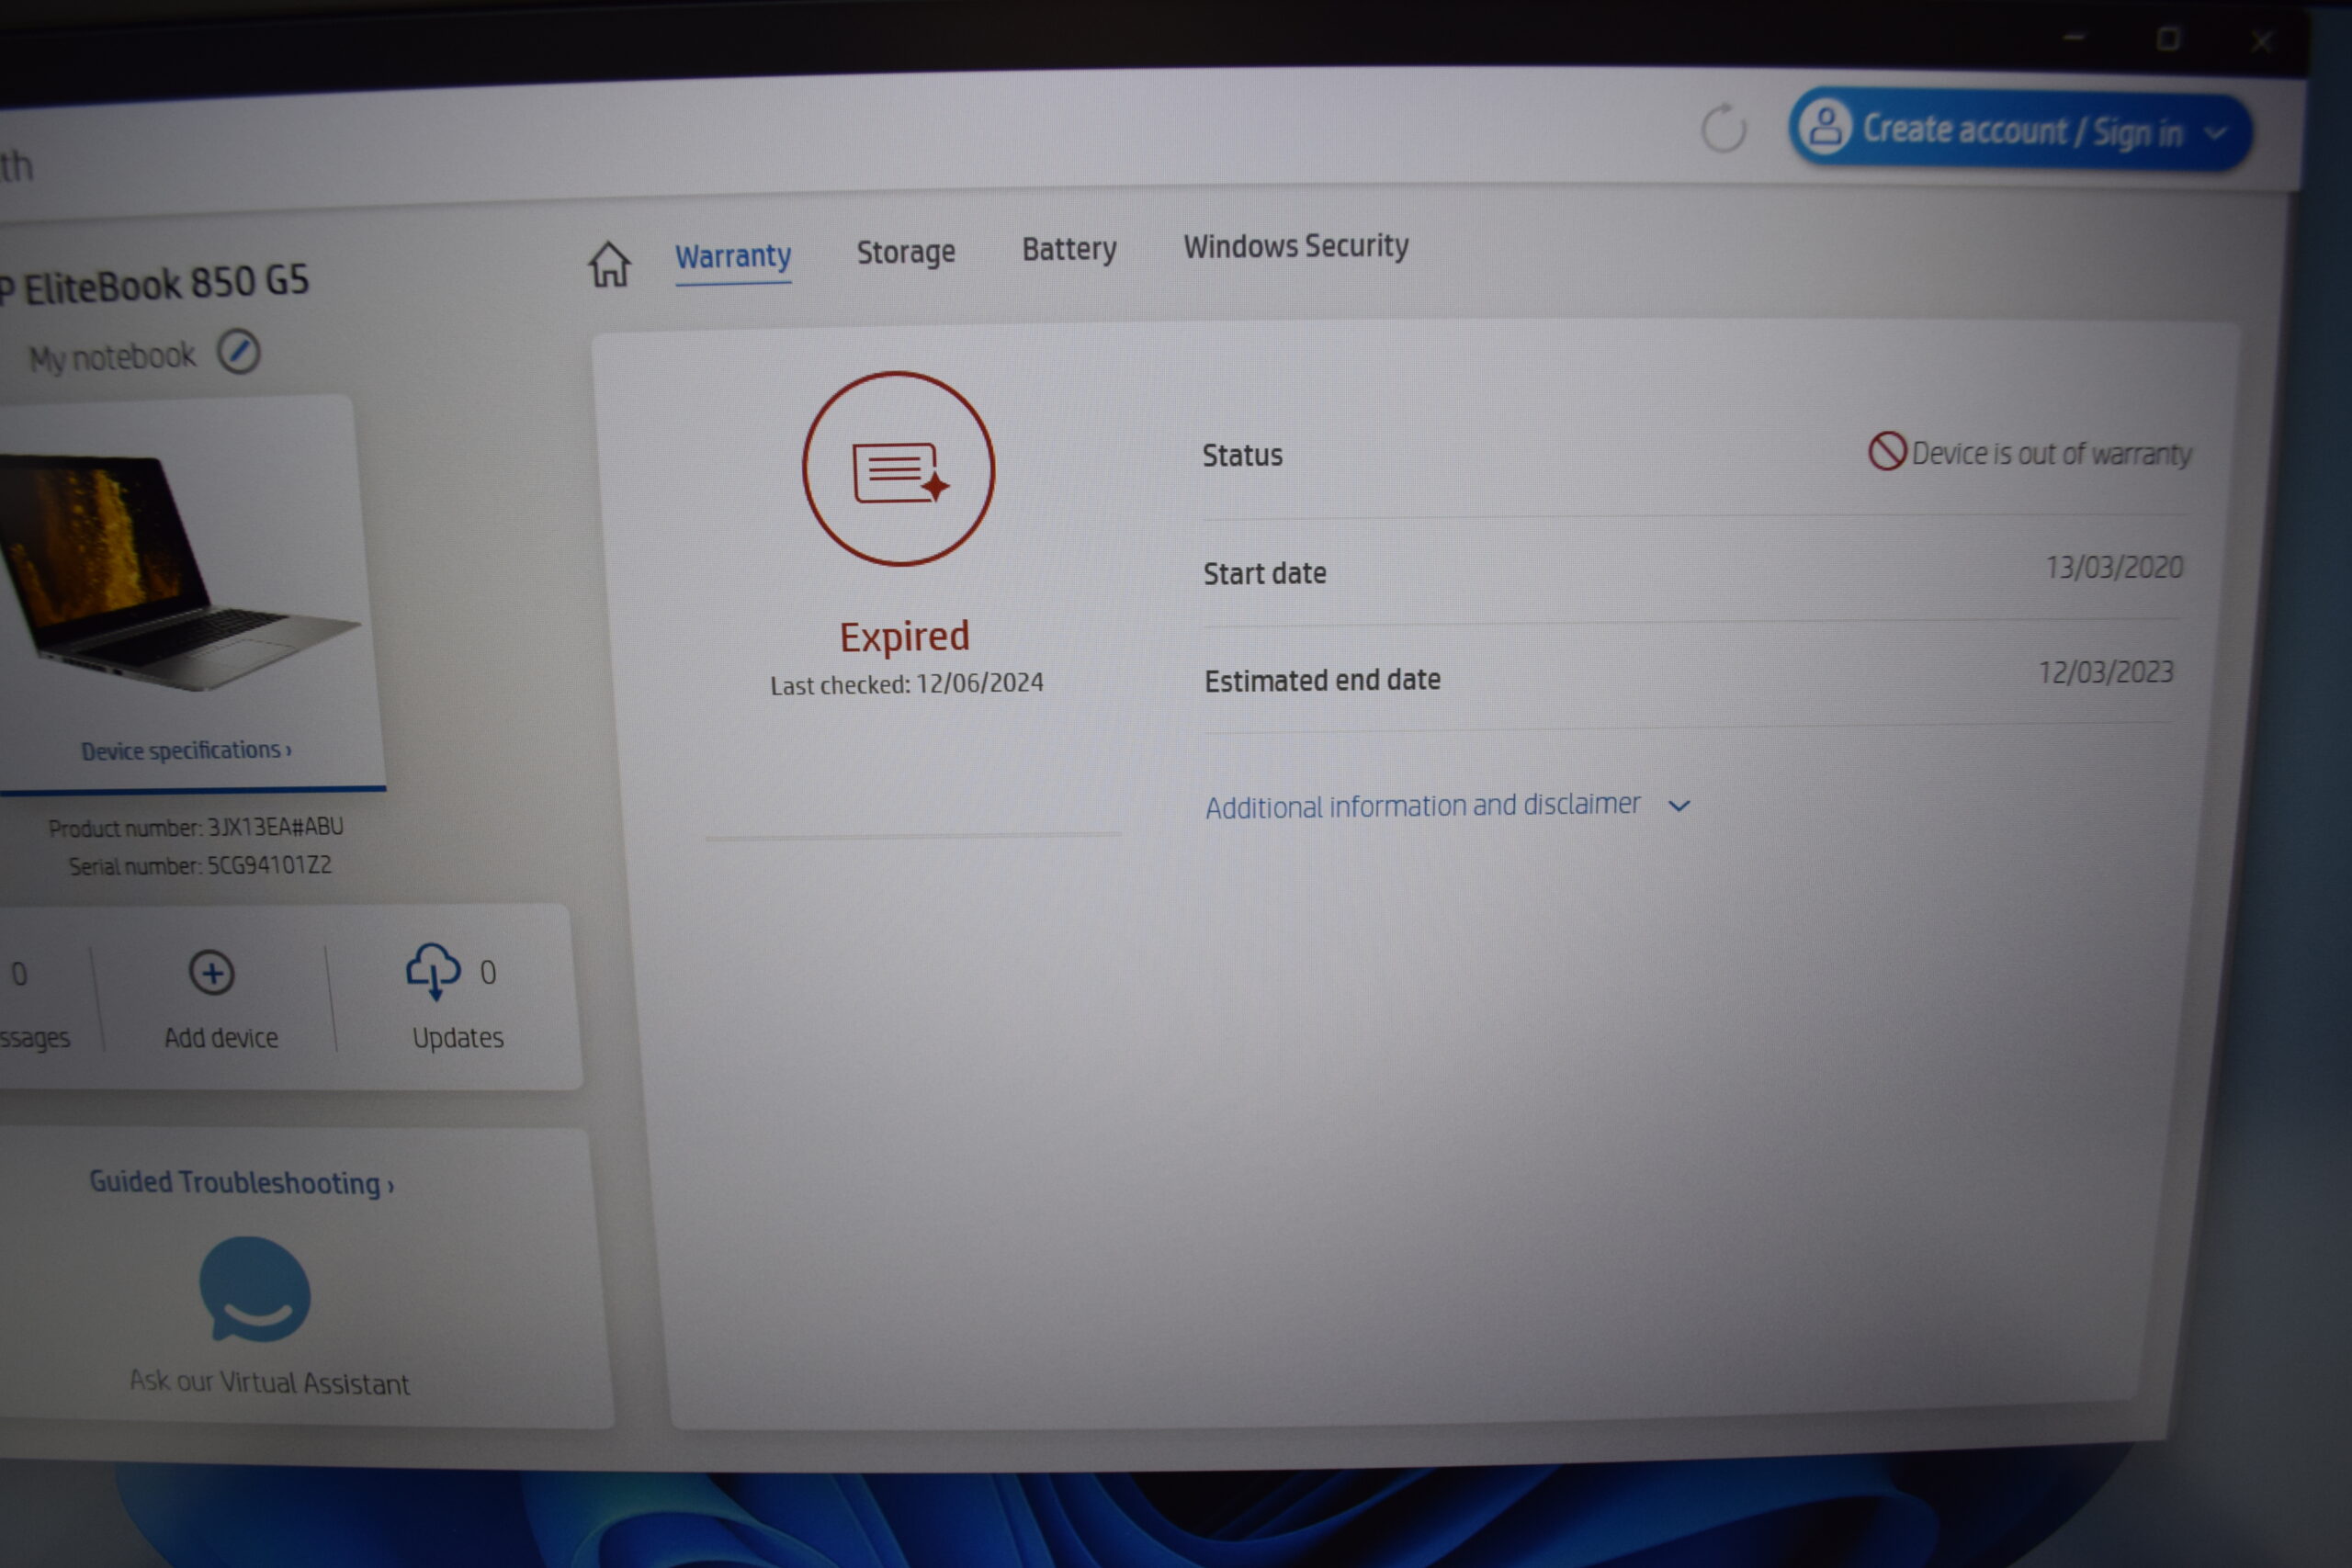Click the red 'Expired' status heading

tap(904, 636)
